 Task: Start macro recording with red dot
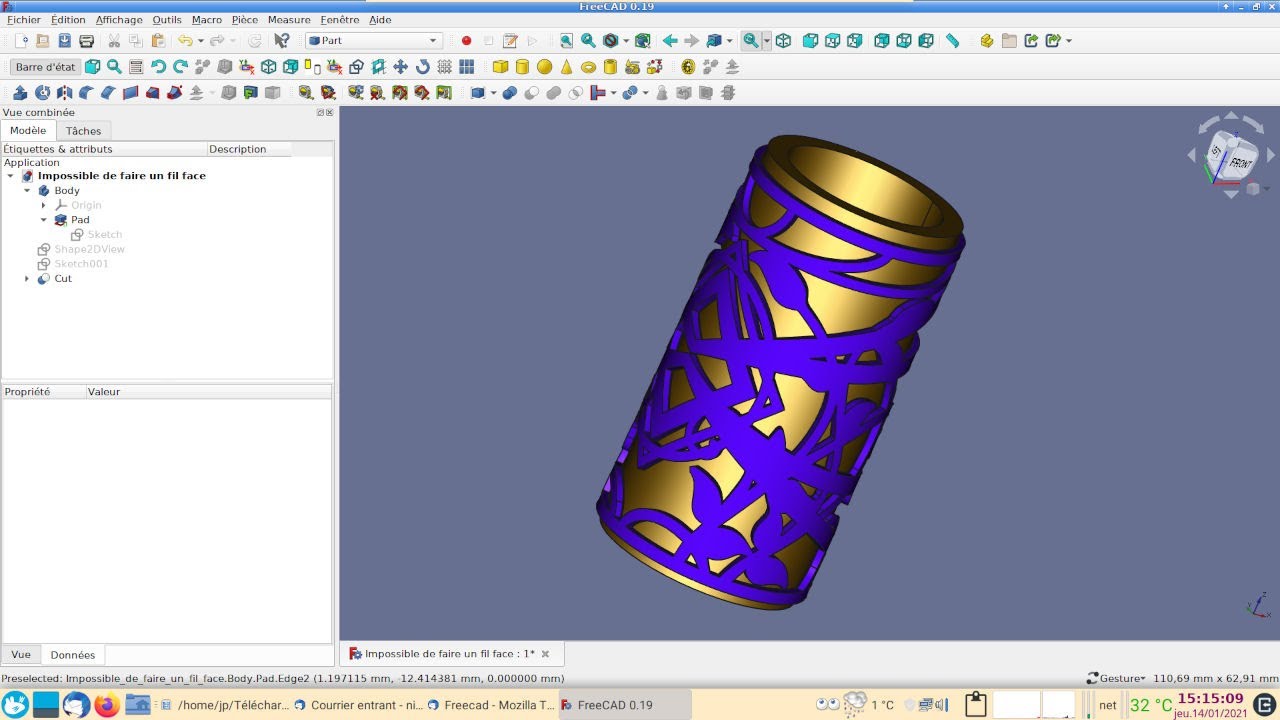point(466,41)
